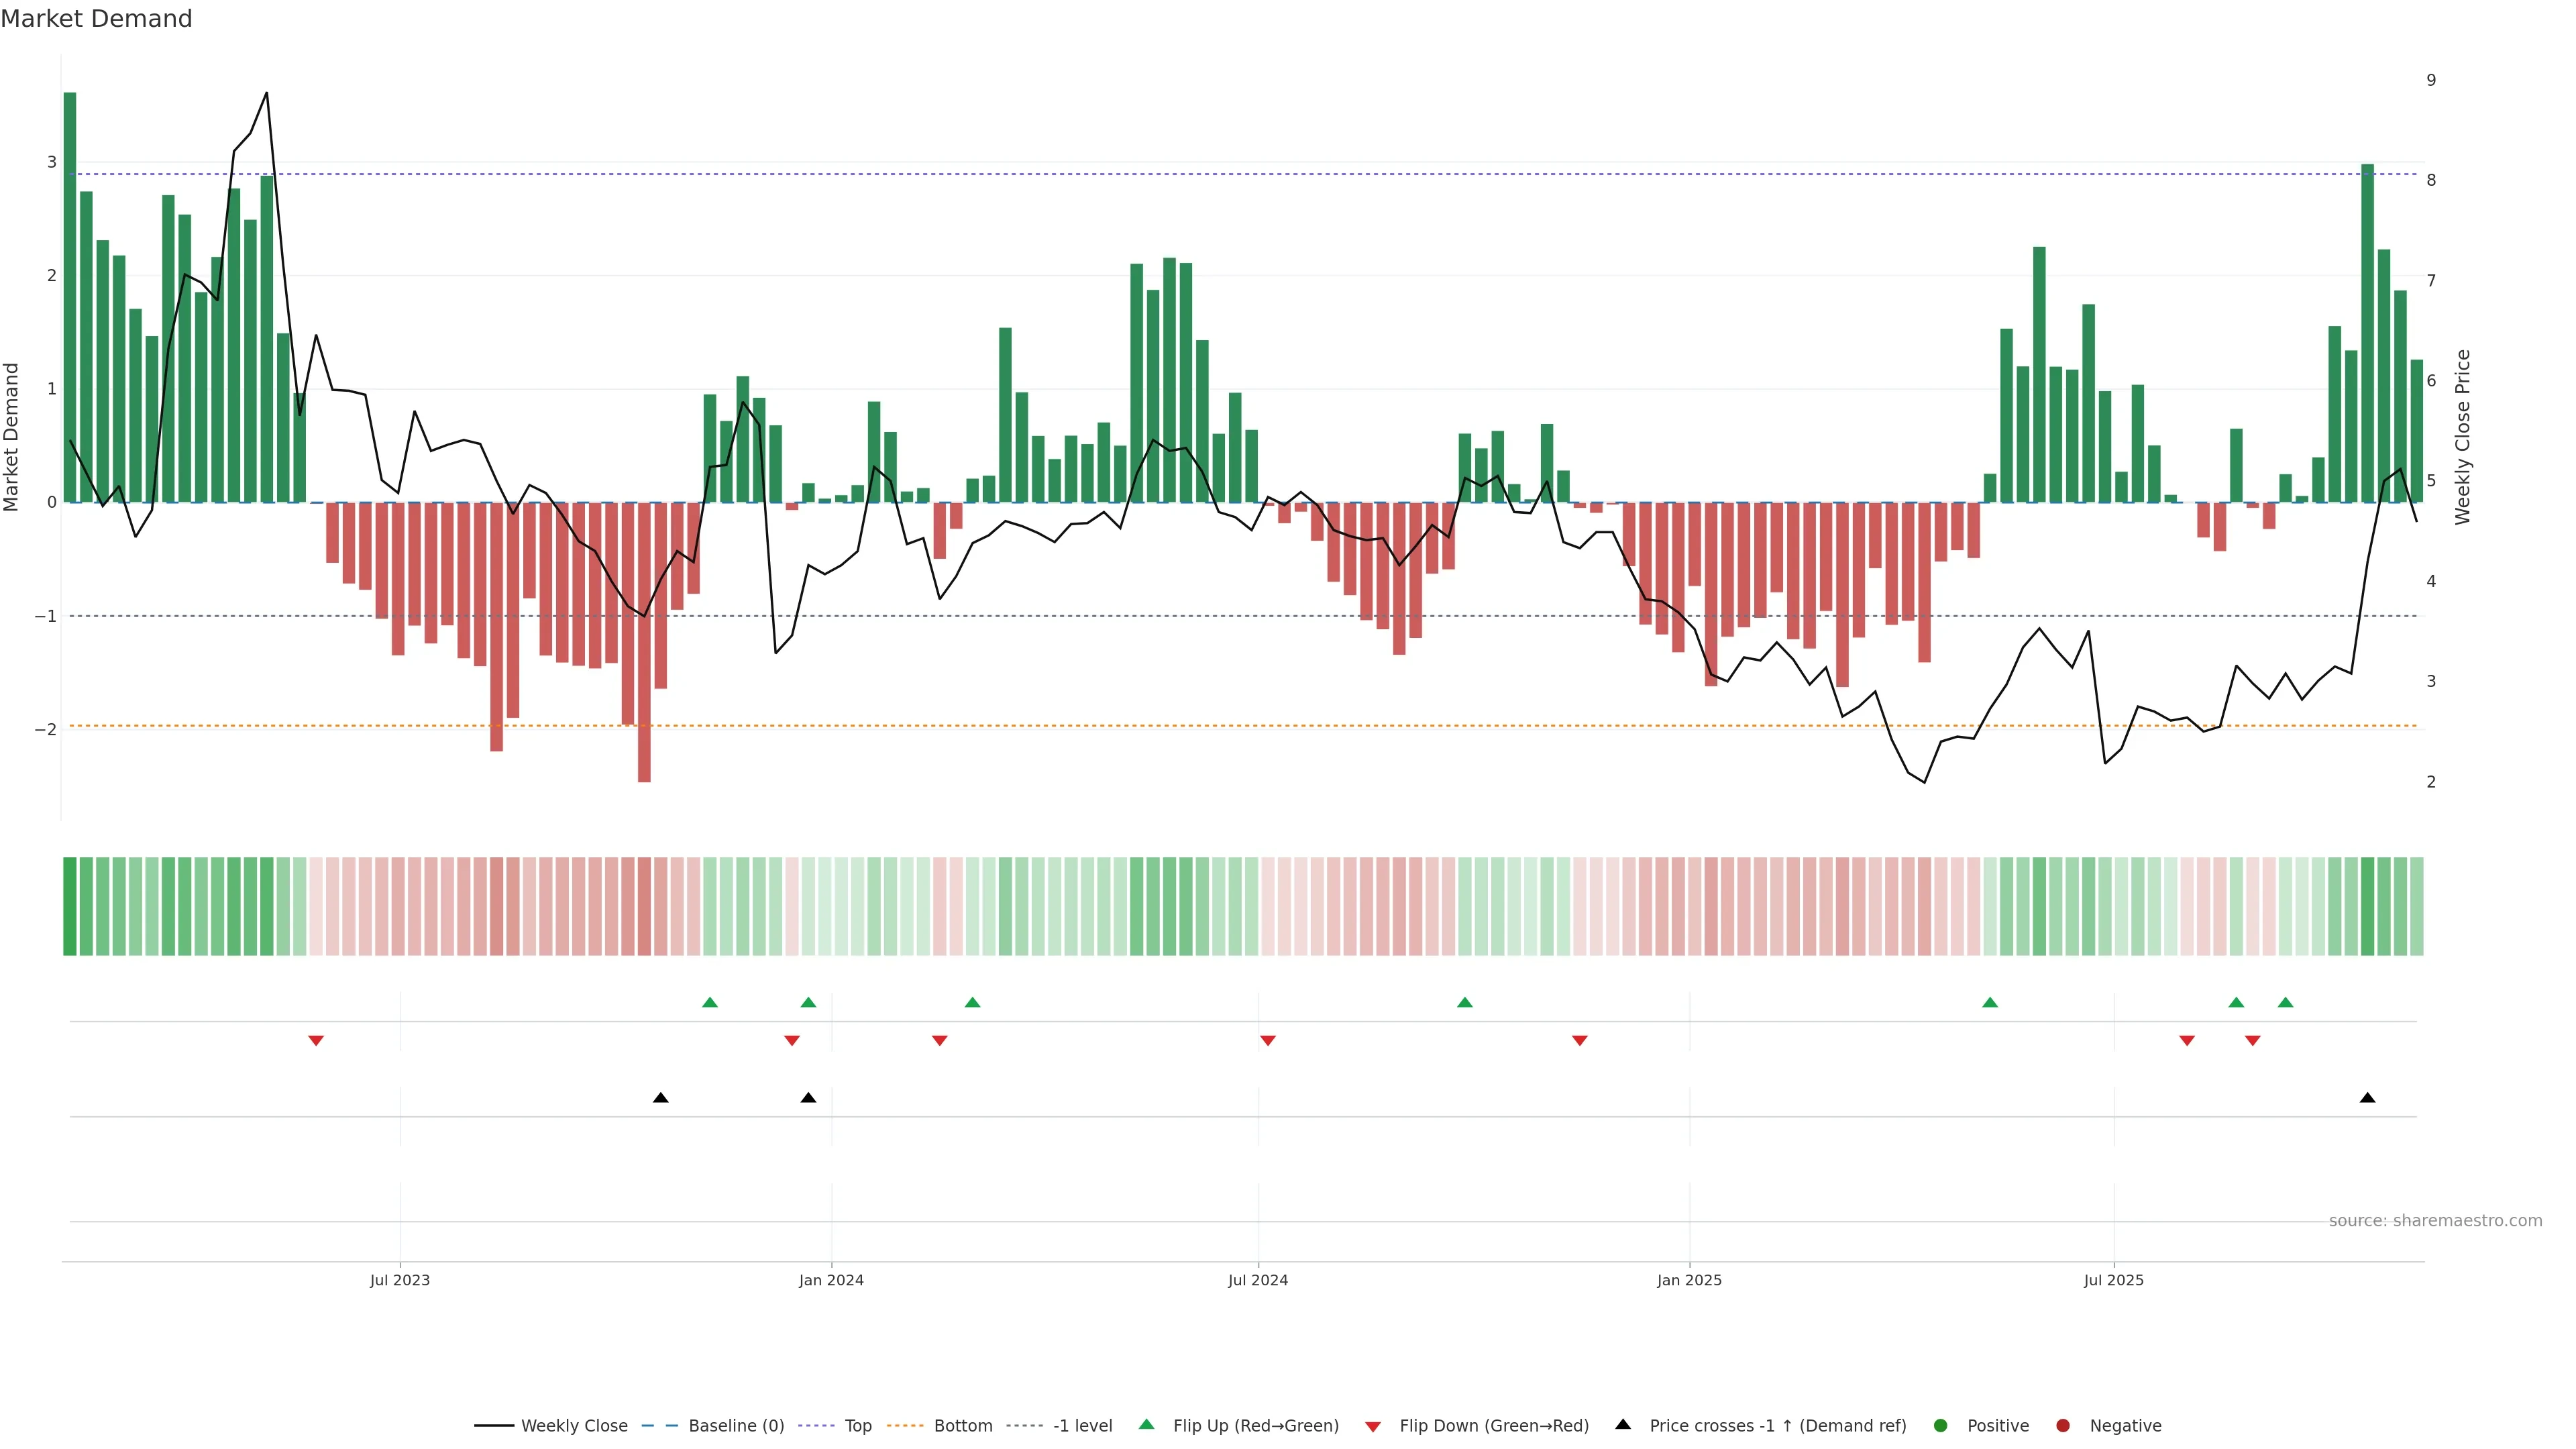Toggle the Top dotted line legend entry

point(857,1426)
